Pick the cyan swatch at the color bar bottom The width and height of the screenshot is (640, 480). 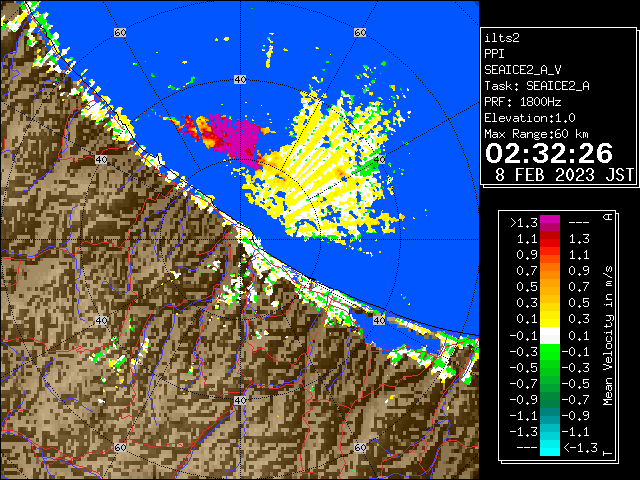[550, 447]
